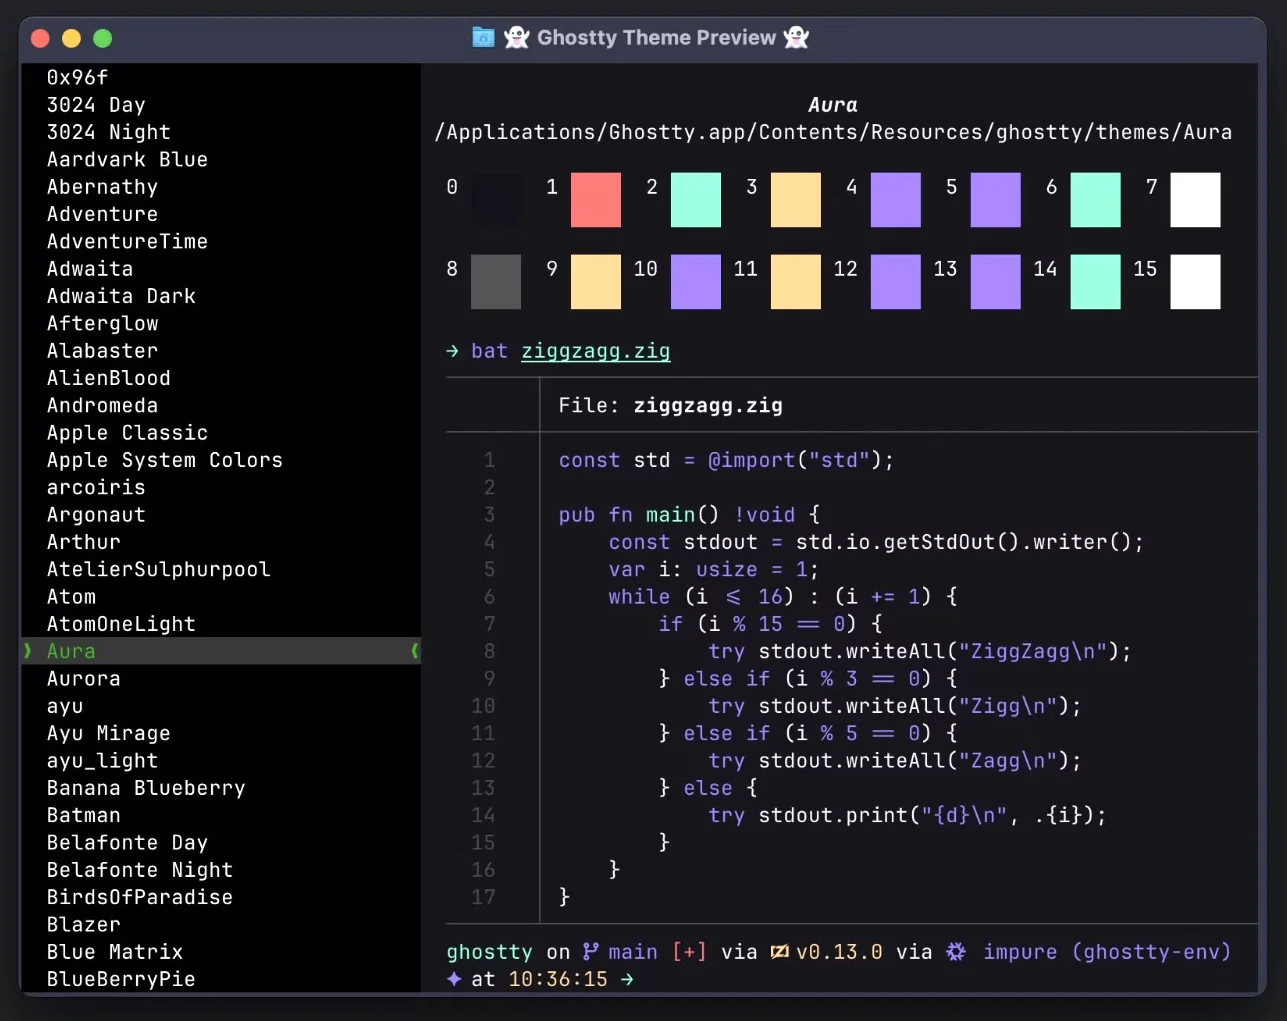
Task: Click the red color swatch numbered 1
Action: point(596,200)
